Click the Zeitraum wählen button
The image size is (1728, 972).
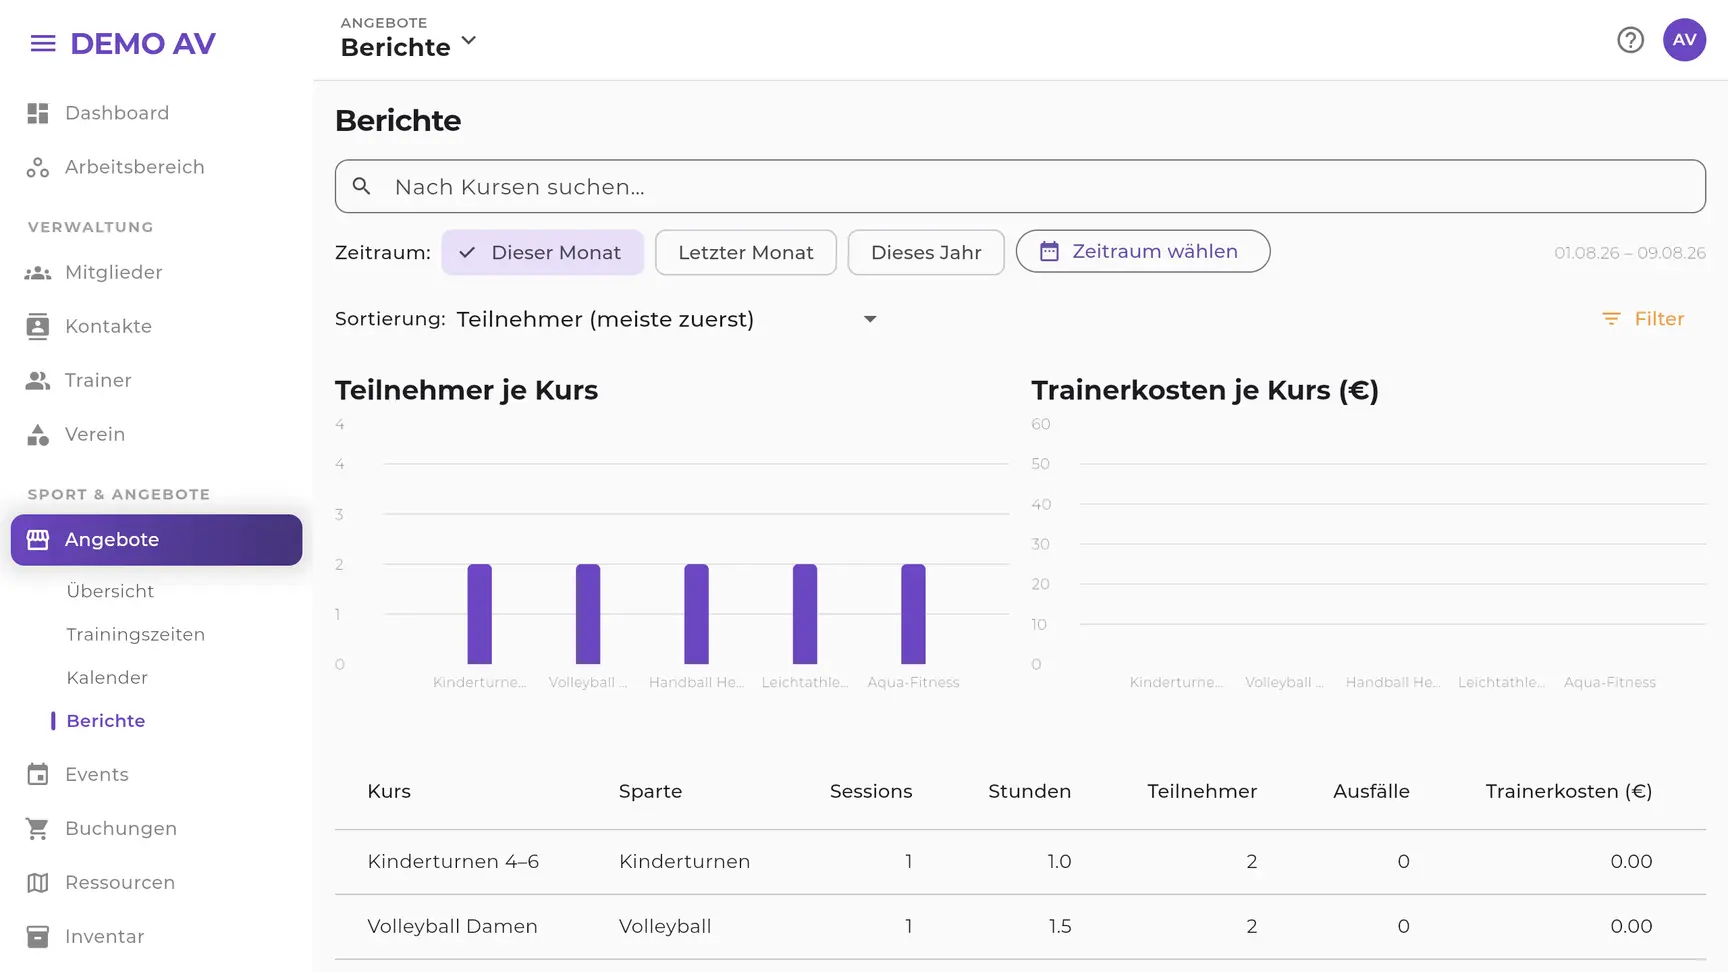[x=1143, y=251]
